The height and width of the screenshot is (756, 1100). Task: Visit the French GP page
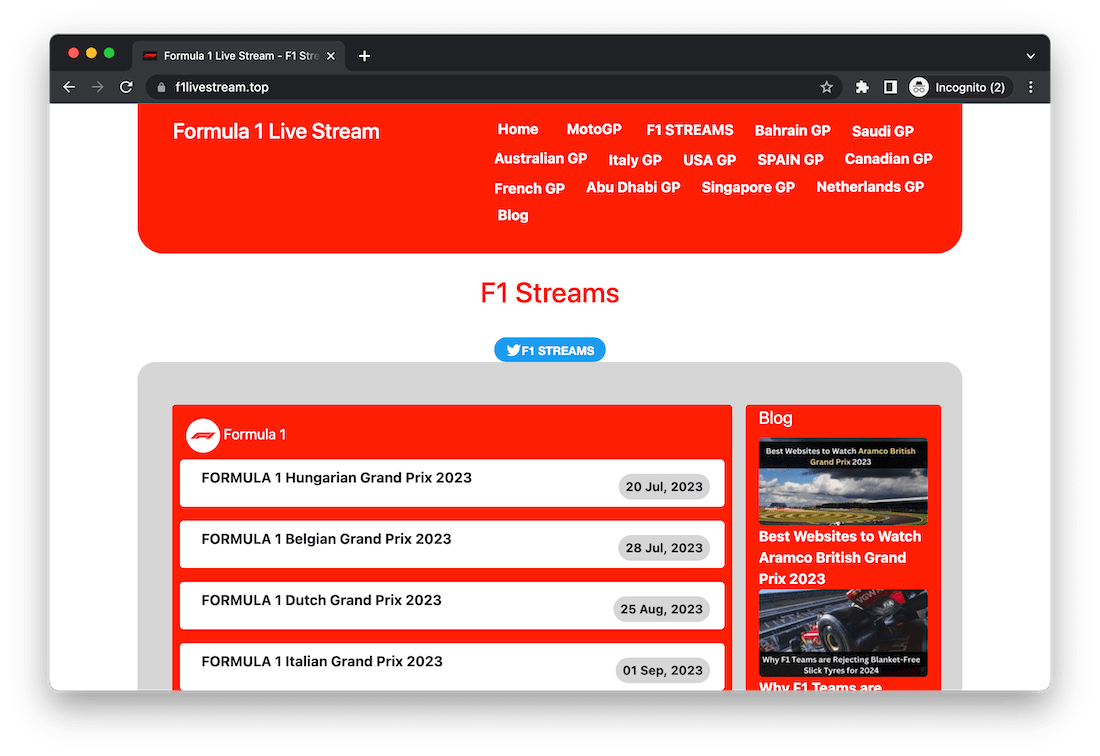point(529,189)
